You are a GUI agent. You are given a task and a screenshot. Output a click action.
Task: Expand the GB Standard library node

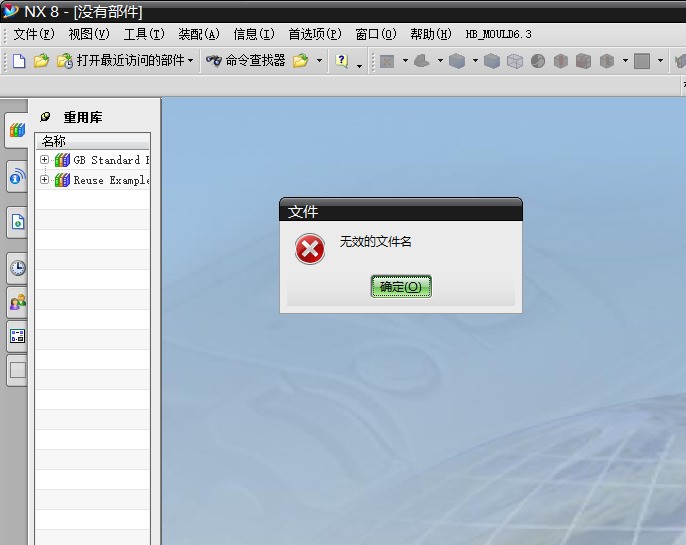pyautogui.click(x=44, y=159)
